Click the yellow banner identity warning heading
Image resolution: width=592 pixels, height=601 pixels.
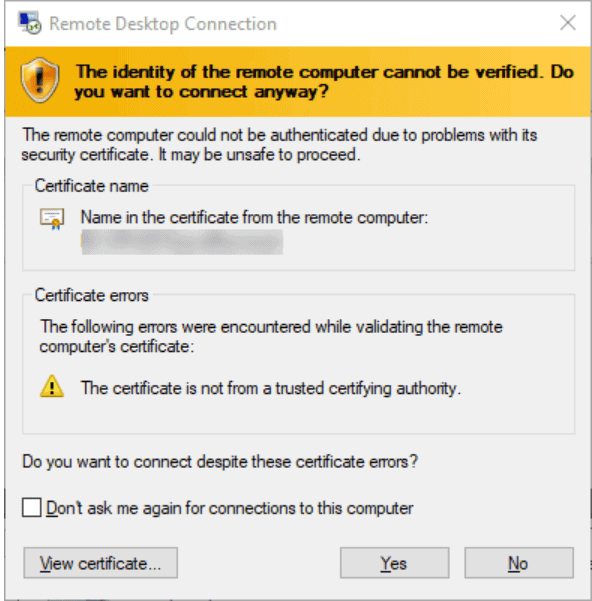(x=324, y=82)
